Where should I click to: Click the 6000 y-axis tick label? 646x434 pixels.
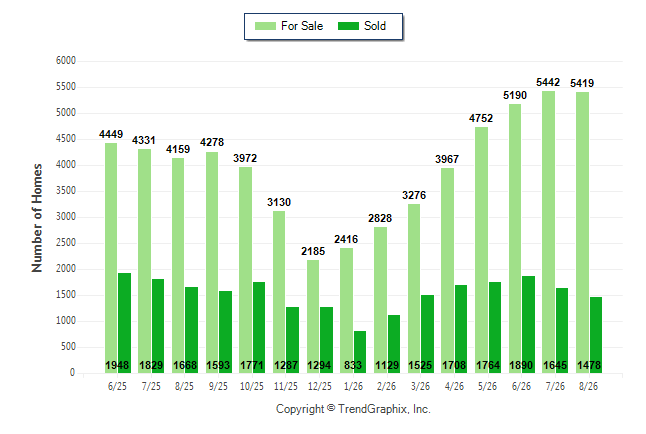point(66,61)
